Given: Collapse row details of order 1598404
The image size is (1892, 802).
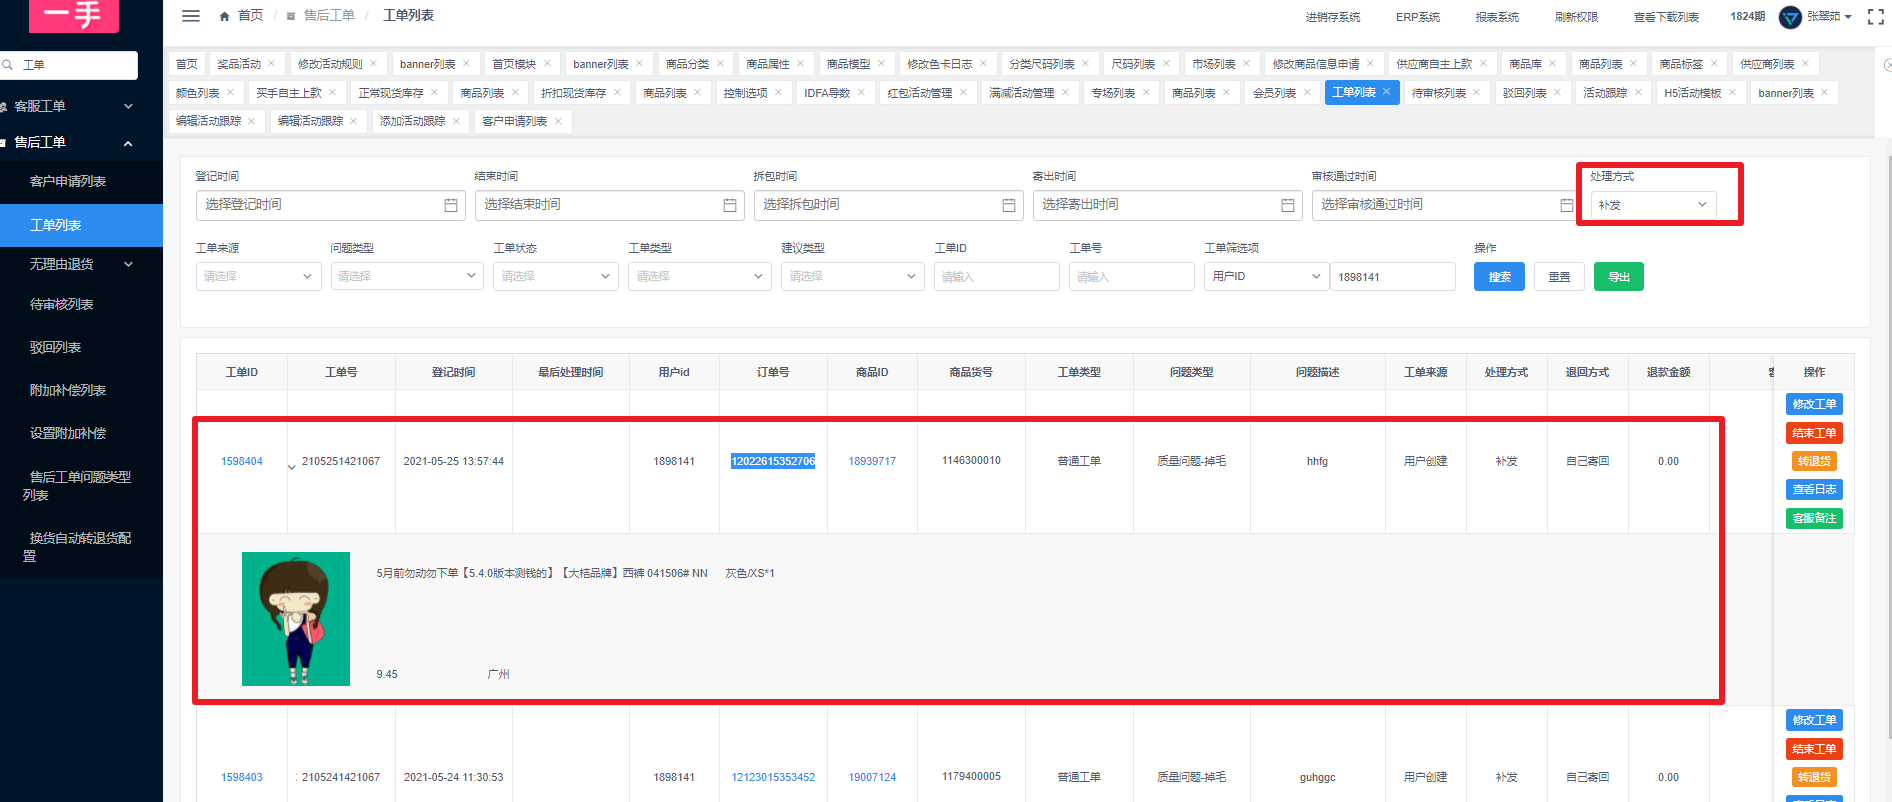Looking at the screenshot, I should point(291,467).
